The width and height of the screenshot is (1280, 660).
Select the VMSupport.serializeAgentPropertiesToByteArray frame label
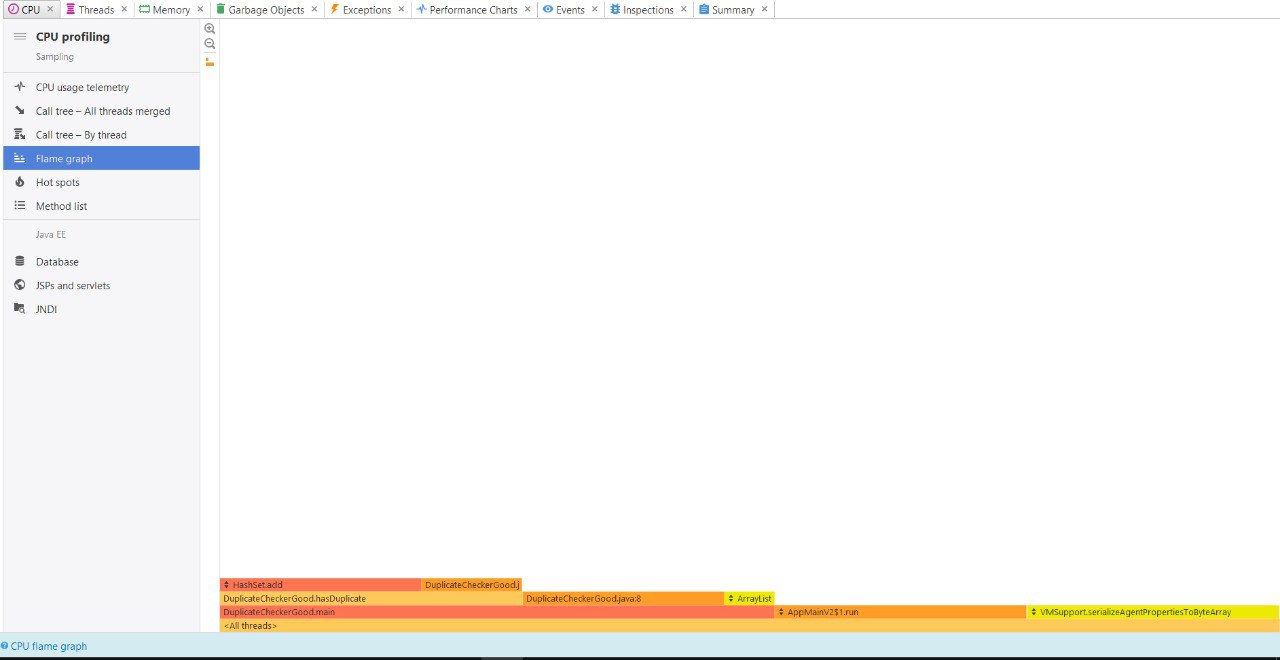(x=1135, y=612)
